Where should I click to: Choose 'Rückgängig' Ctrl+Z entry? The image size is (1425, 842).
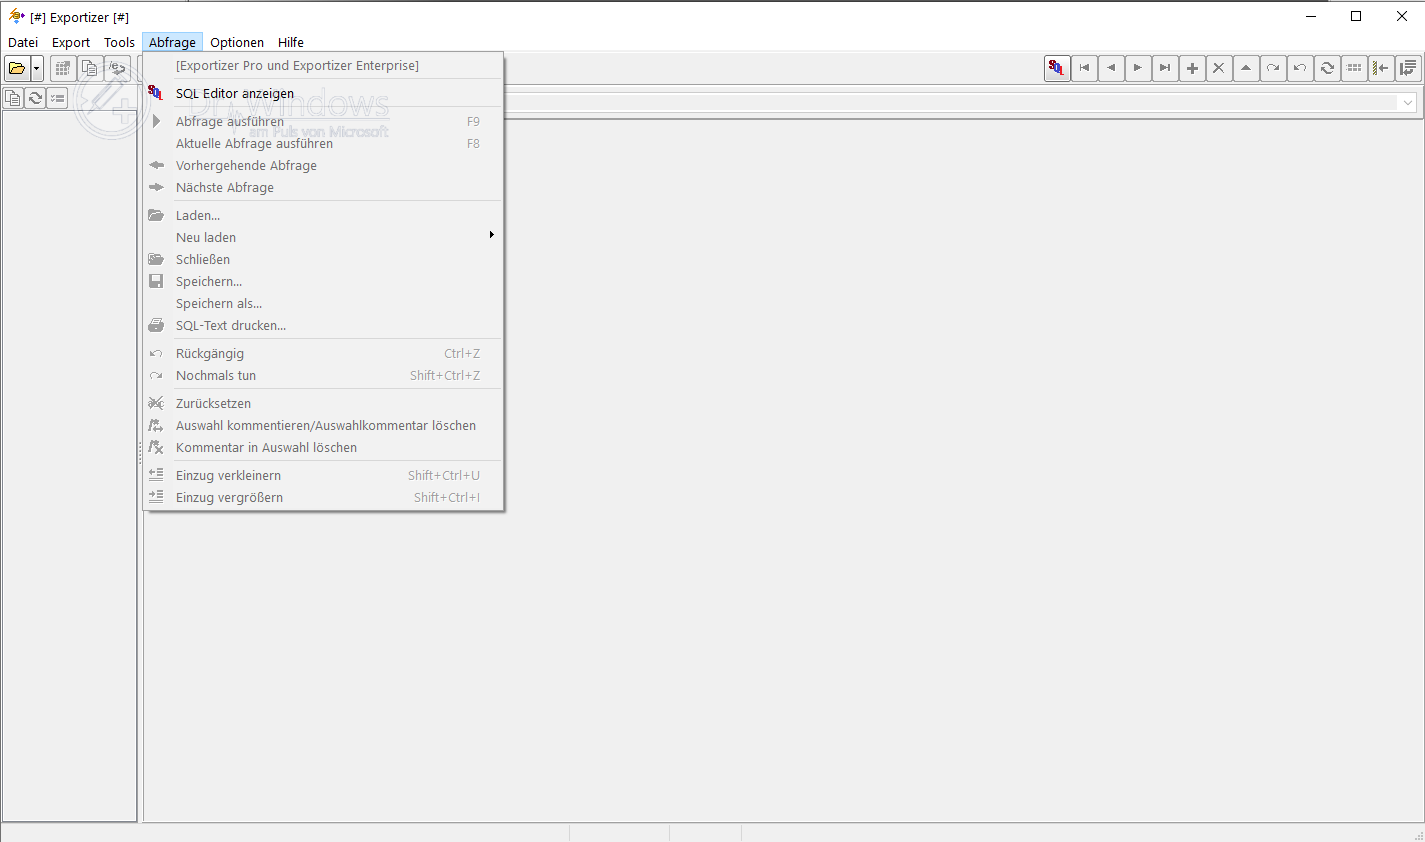[323, 353]
